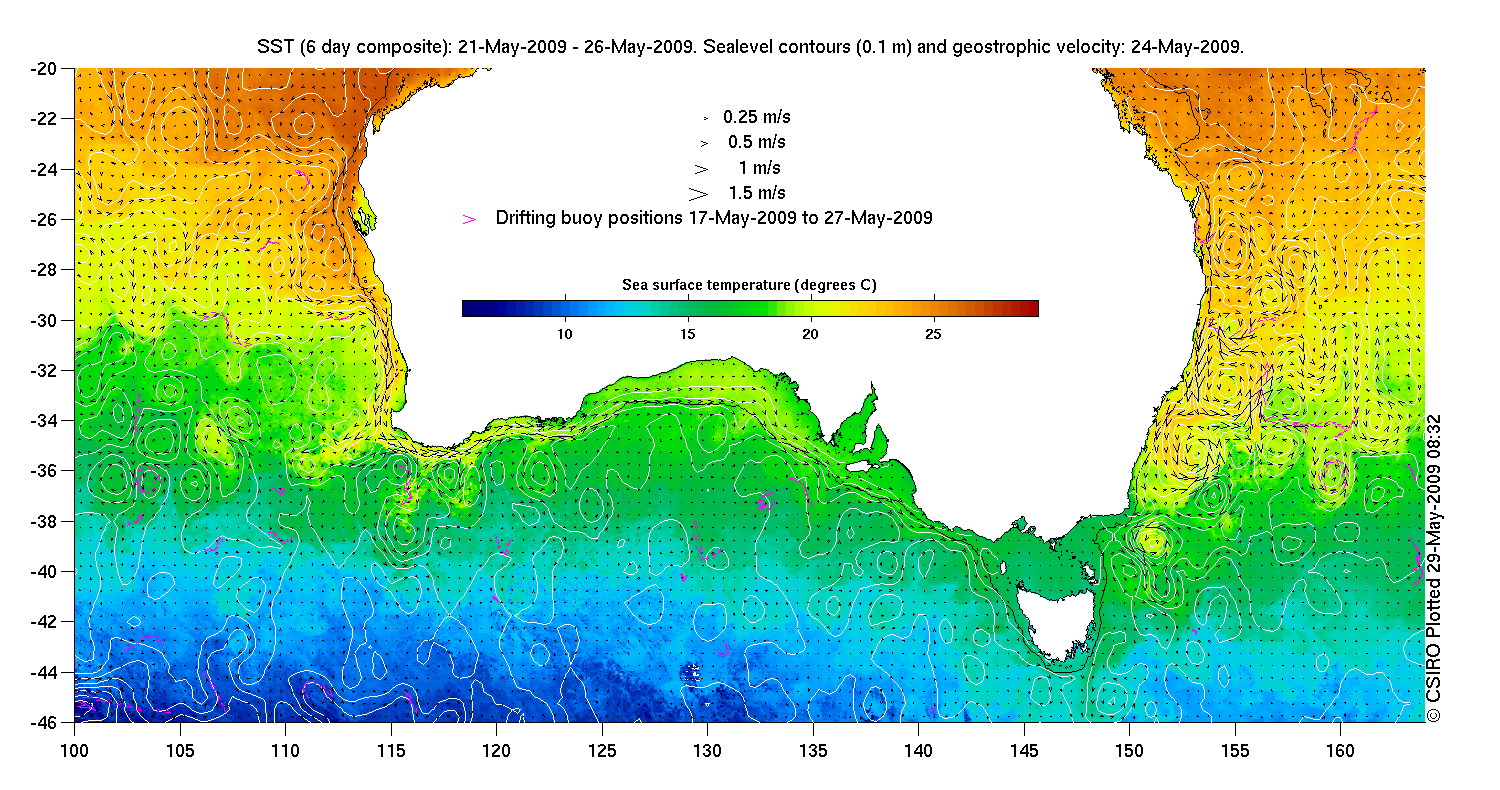Click latitude axis label -26
Viewport: 1500px width, 790px height.
point(45,219)
